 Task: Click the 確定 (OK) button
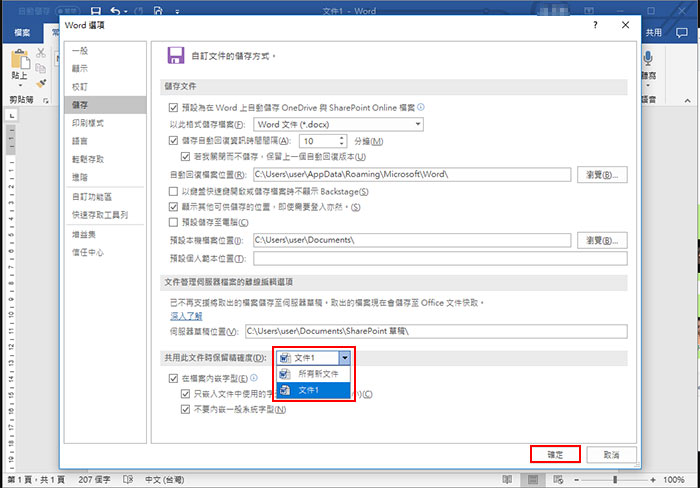[x=555, y=455]
